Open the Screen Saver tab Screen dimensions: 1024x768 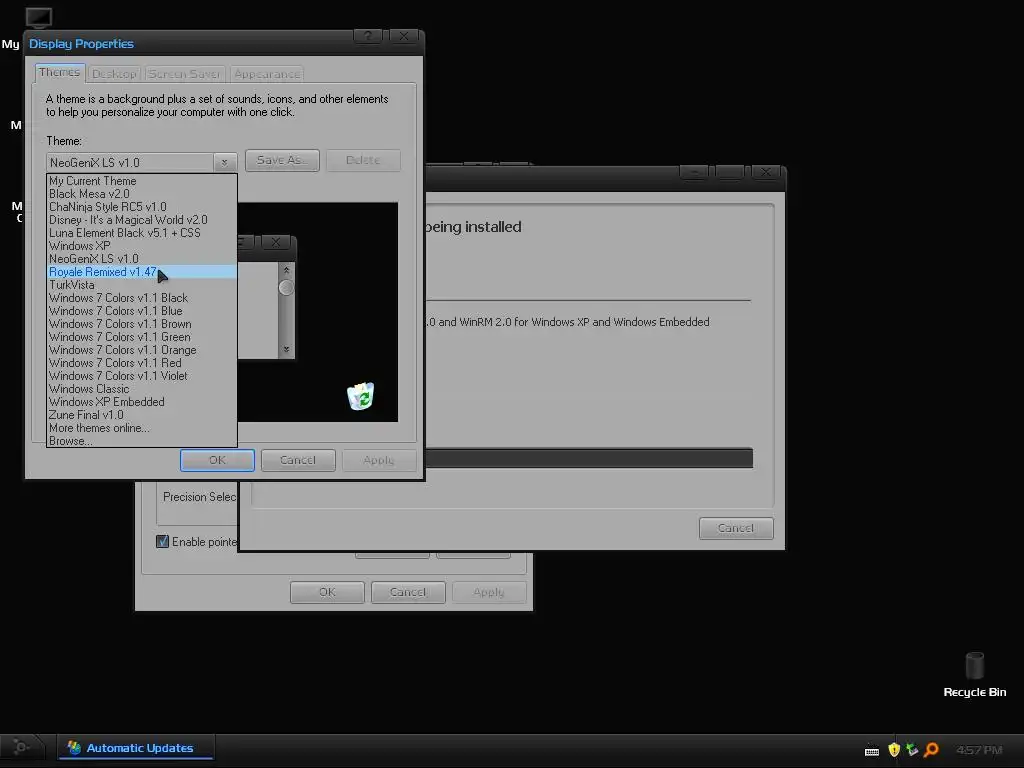pyautogui.click(x=184, y=74)
